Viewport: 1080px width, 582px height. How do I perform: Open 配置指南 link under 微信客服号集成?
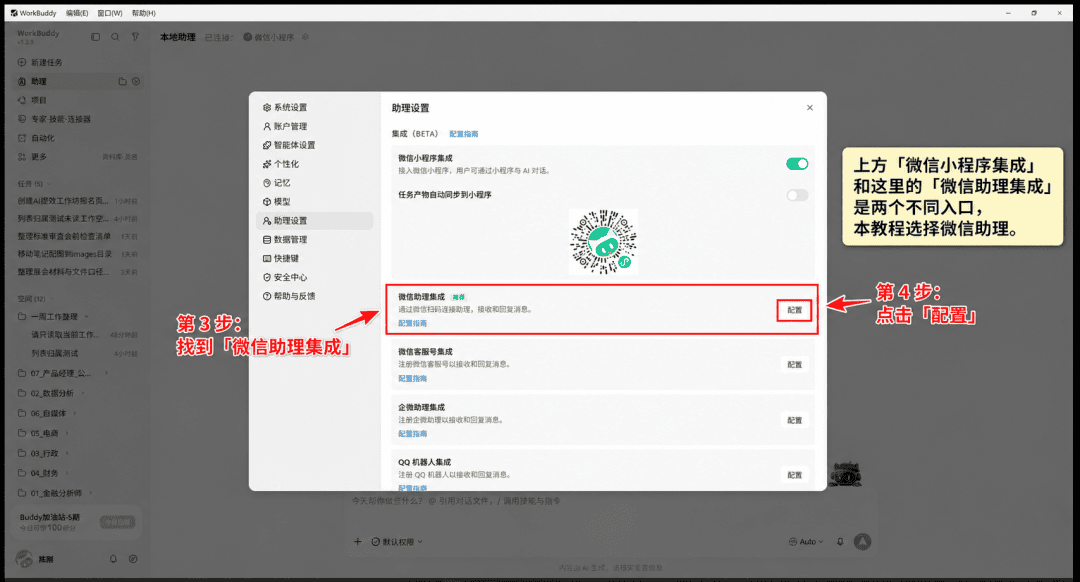pos(413,379)
